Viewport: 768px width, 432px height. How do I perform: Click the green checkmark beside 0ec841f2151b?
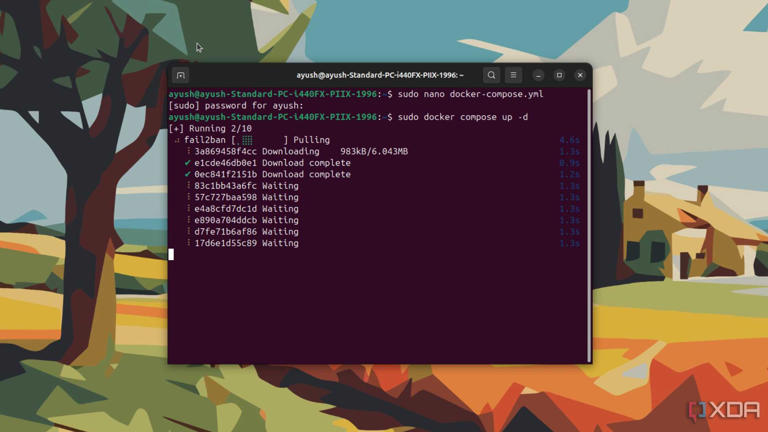click(188, 174)
